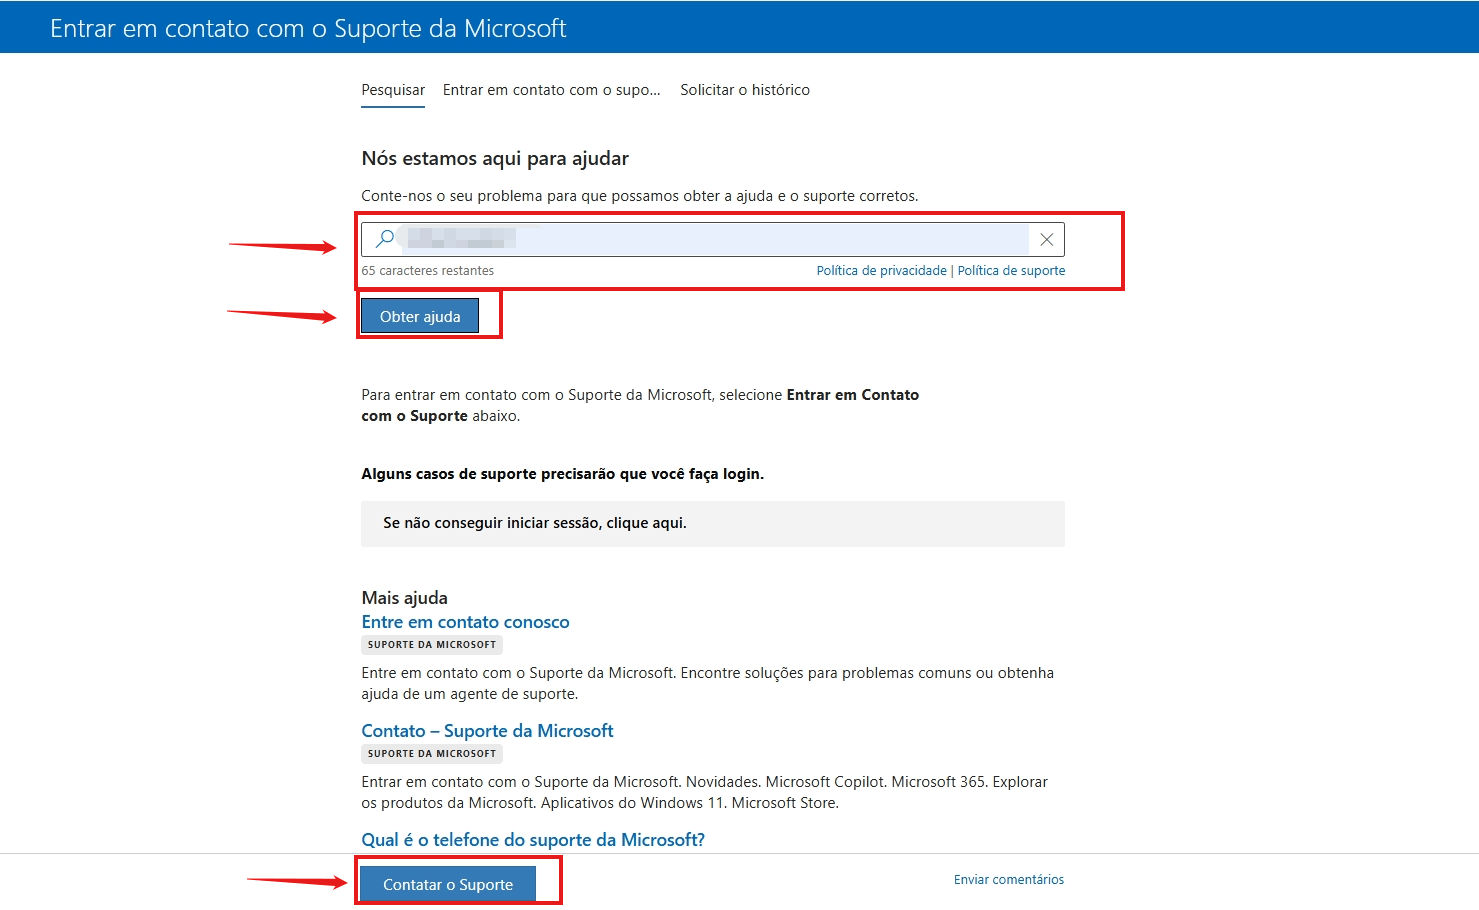Switch to the Pesquisar tab
The height and width of the screenshot is (910, 1479).
click(x=392, y=89)
